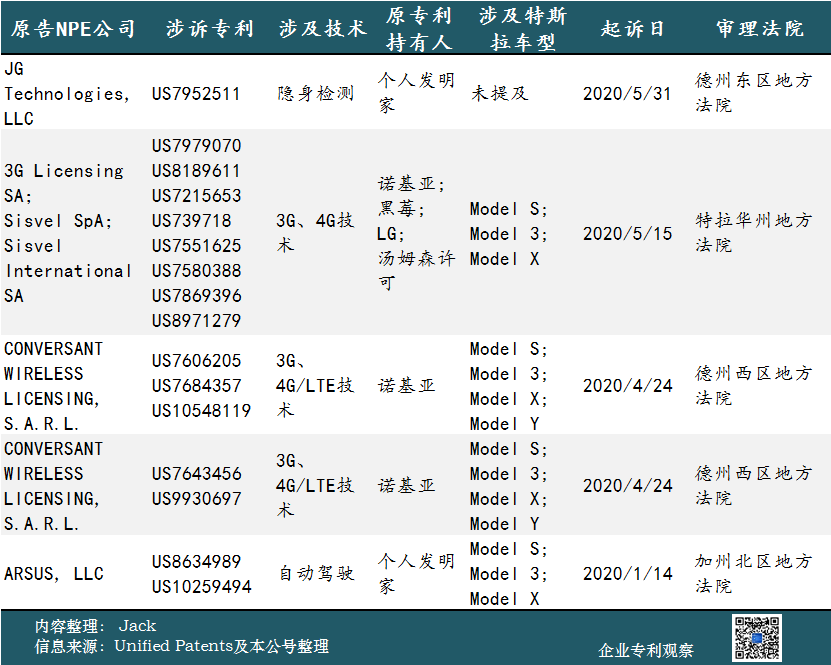Click patent number US8634989

pos(196,562)
